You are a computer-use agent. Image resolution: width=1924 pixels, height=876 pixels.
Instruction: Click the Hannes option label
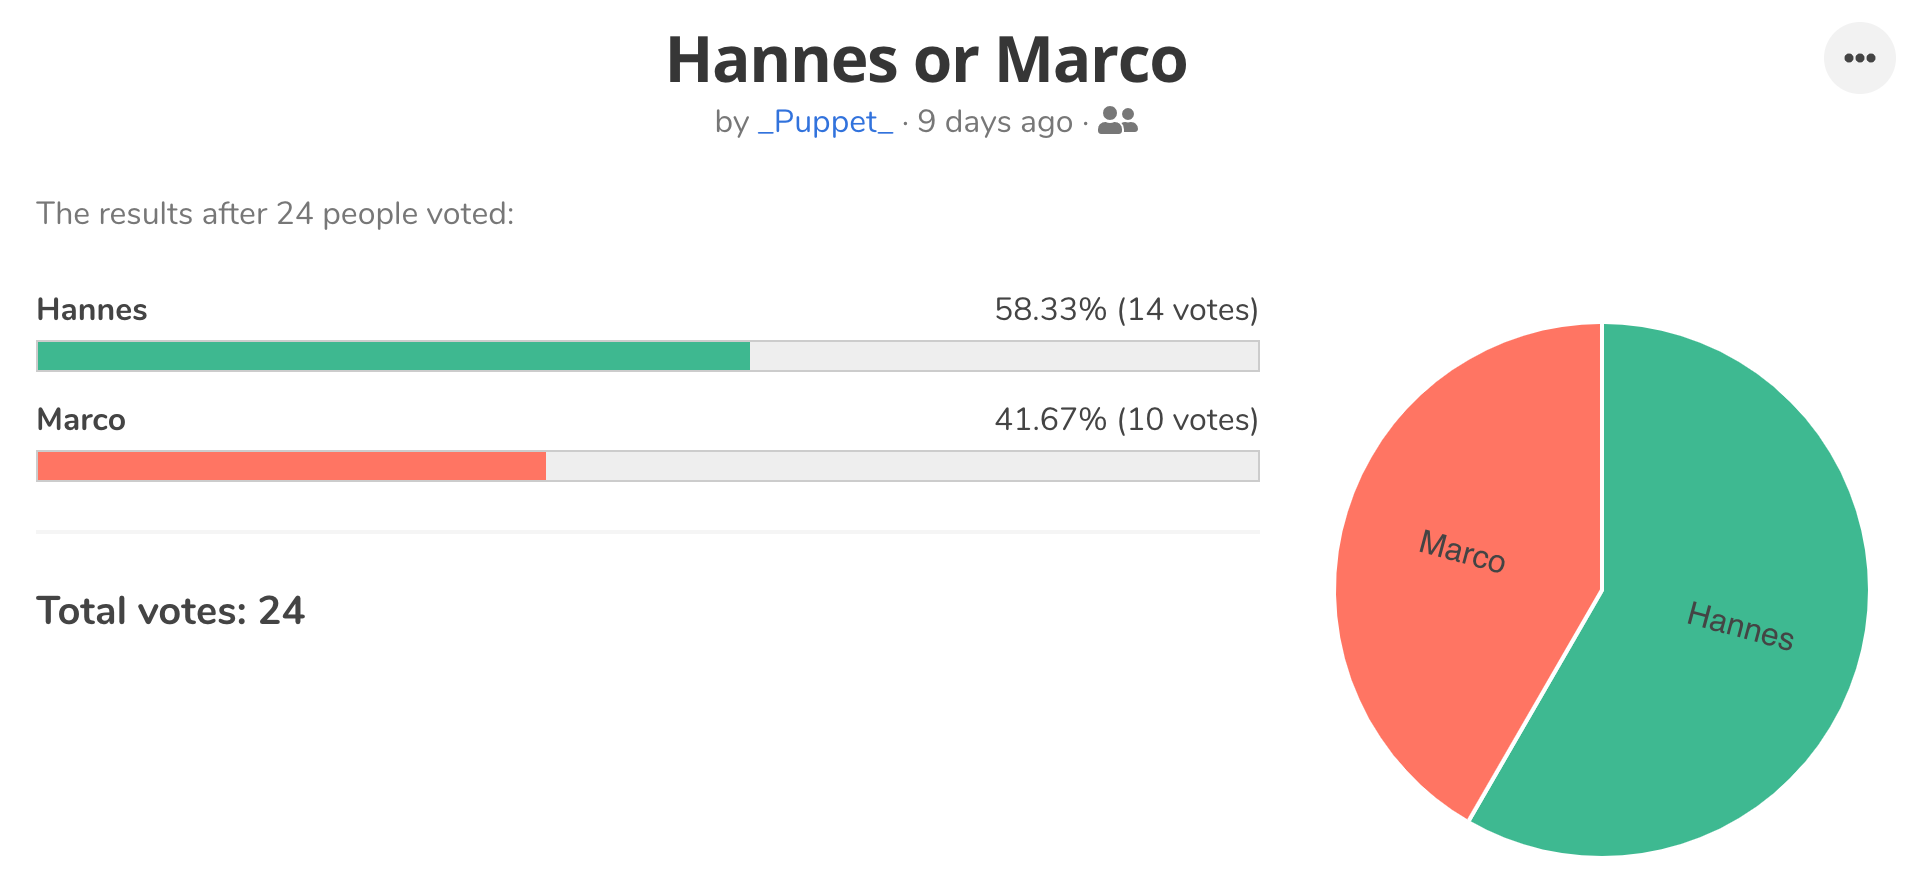92,310
